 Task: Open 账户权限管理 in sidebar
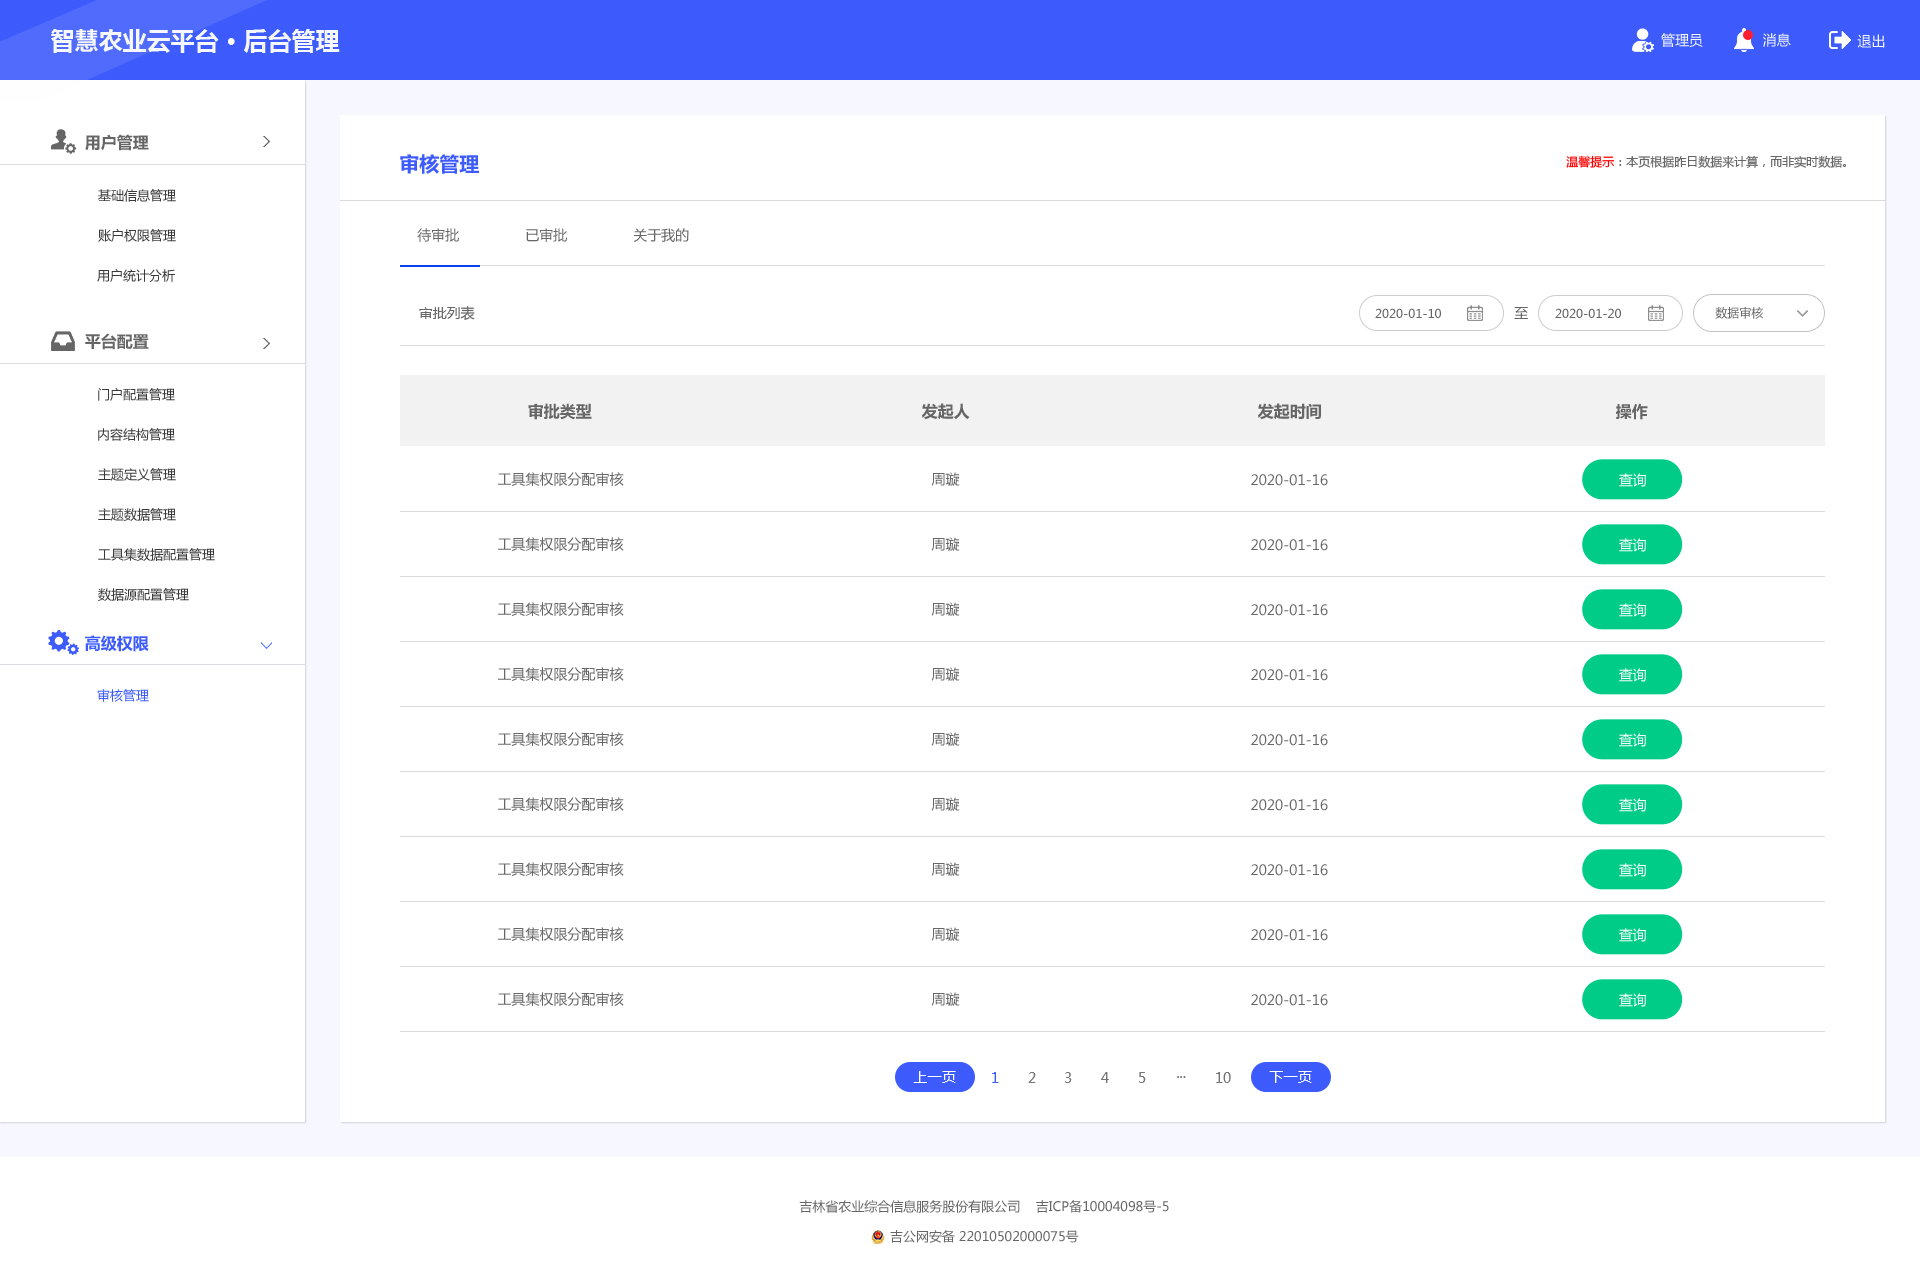pos(137,235)
